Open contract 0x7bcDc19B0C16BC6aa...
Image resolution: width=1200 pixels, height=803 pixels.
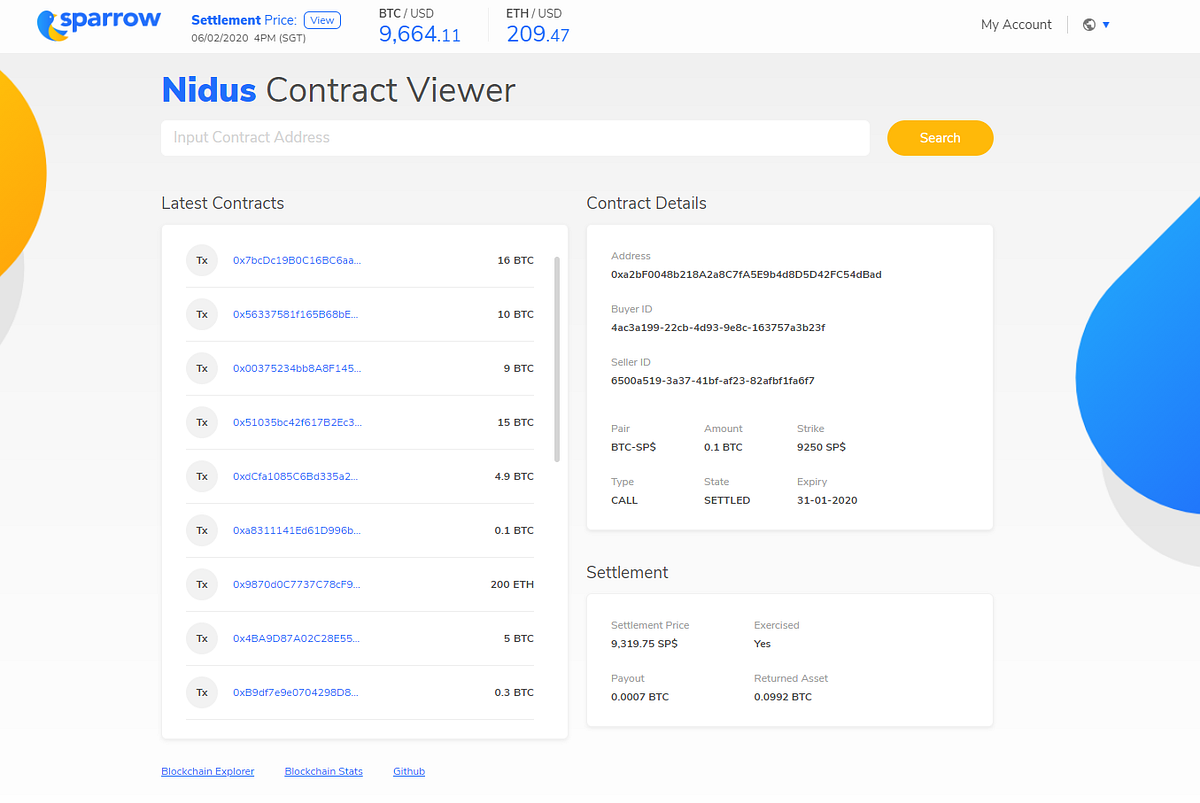297,260
